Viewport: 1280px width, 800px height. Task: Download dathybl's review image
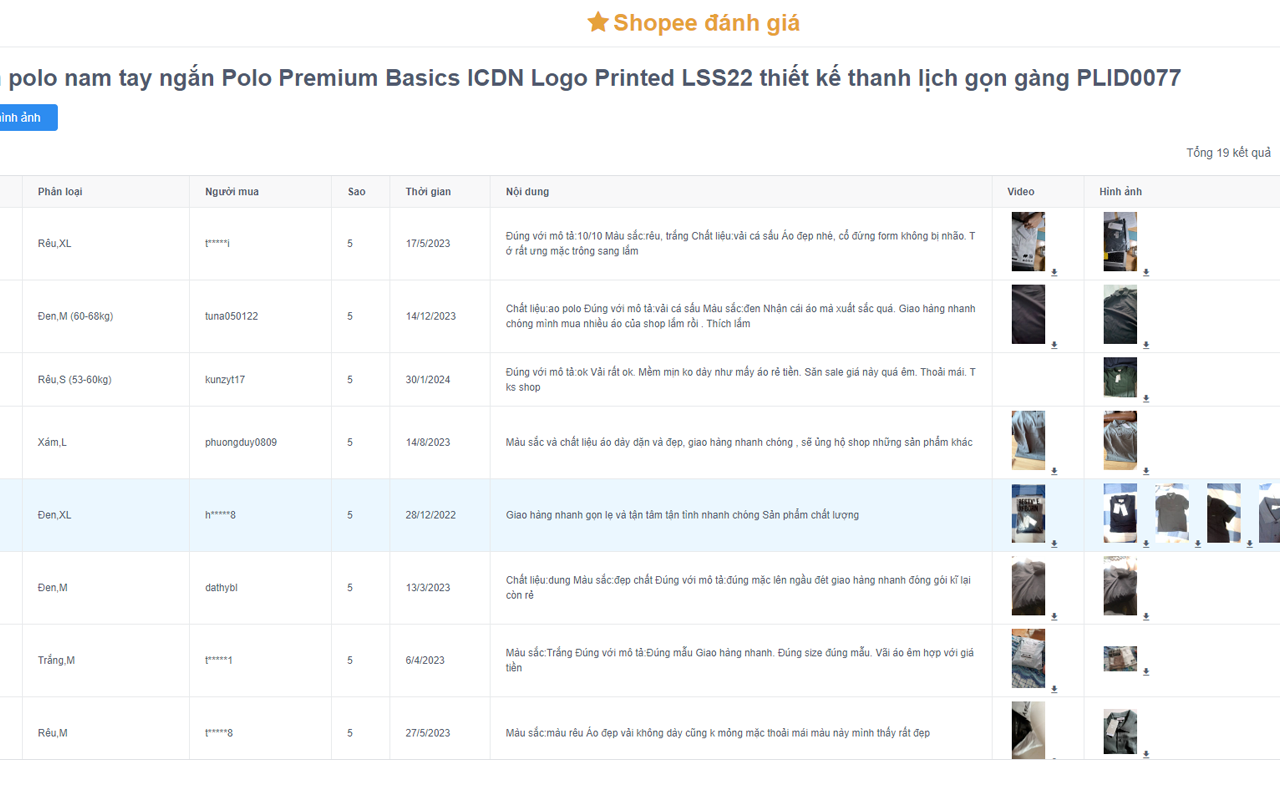(1146, 616)
